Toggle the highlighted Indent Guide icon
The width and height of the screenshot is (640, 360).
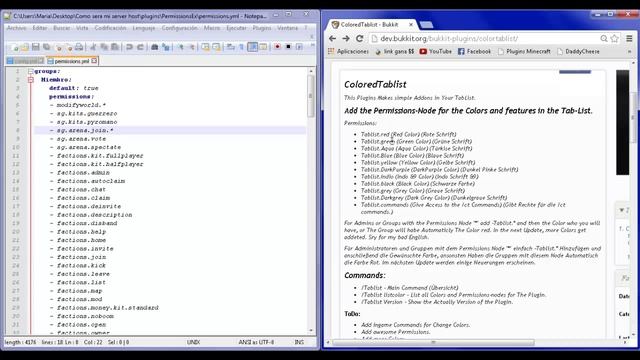click(252, 47)
